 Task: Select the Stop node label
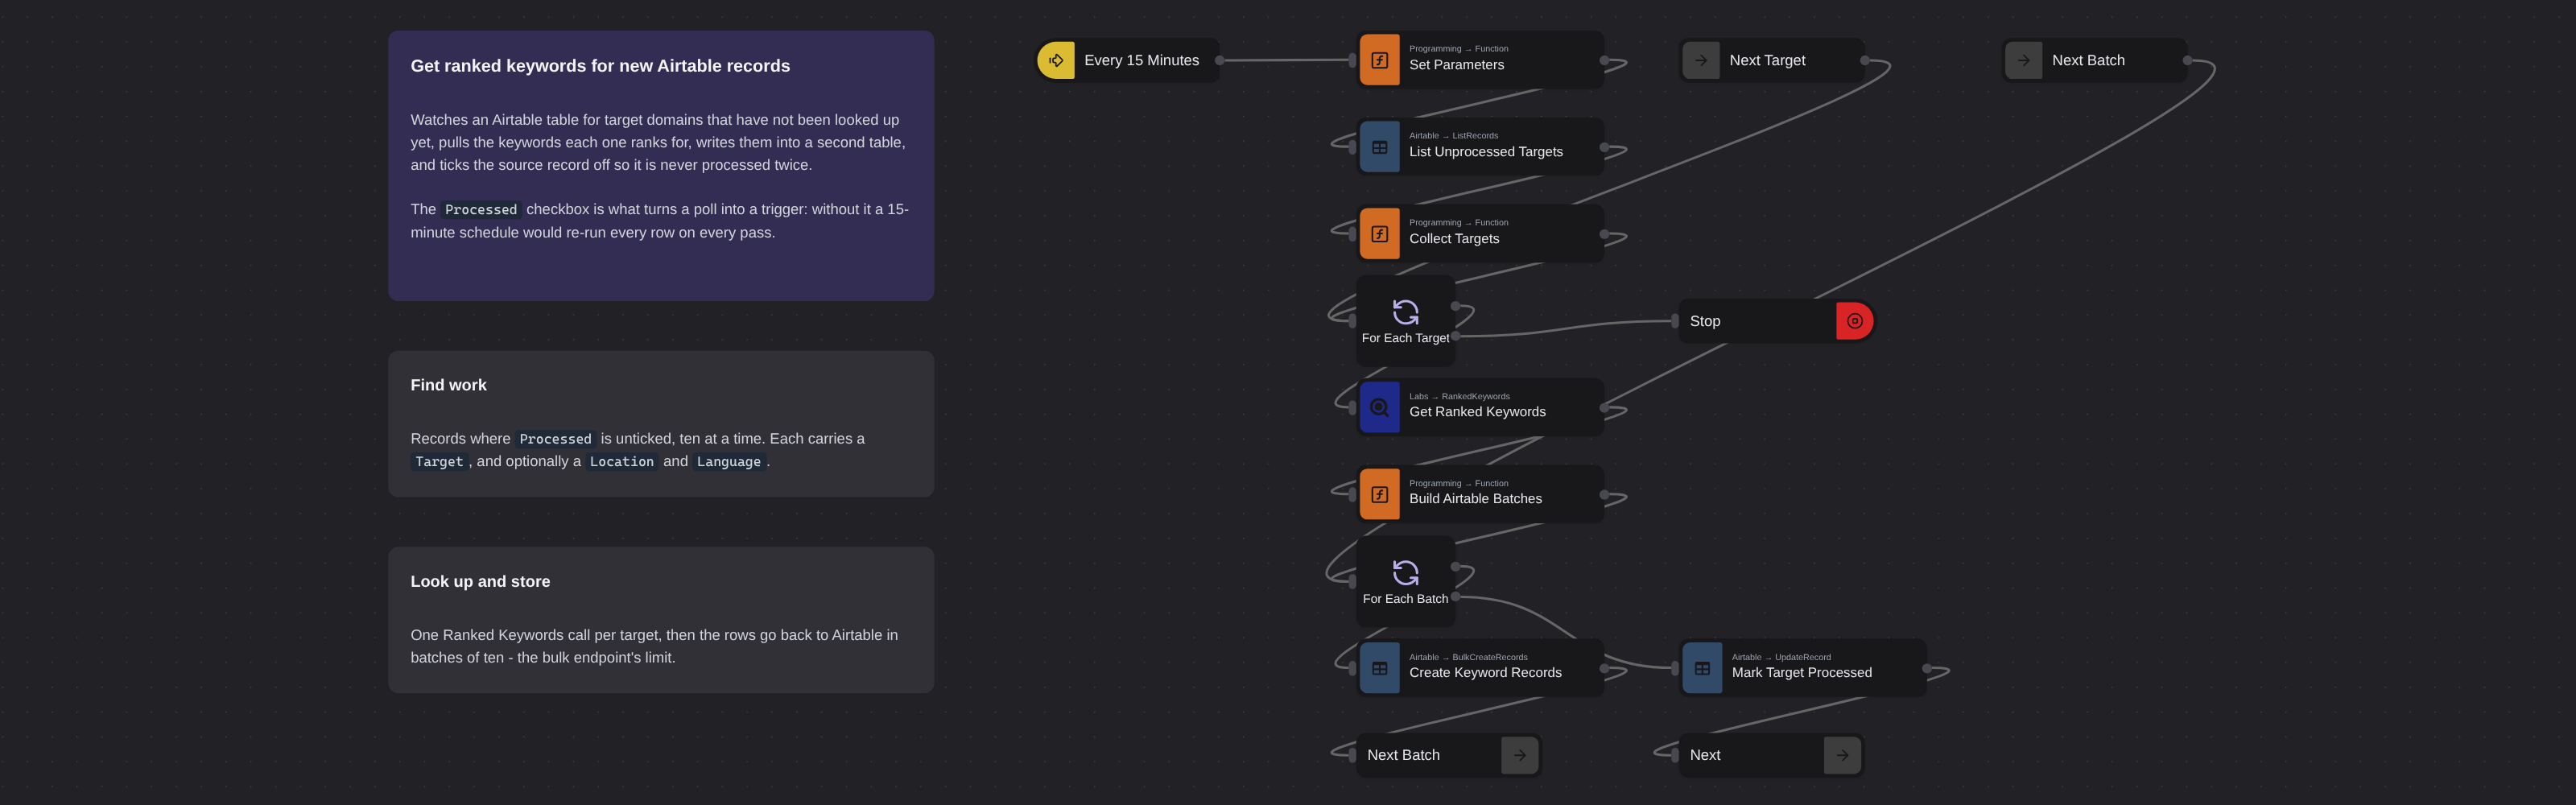[1705, 321]
